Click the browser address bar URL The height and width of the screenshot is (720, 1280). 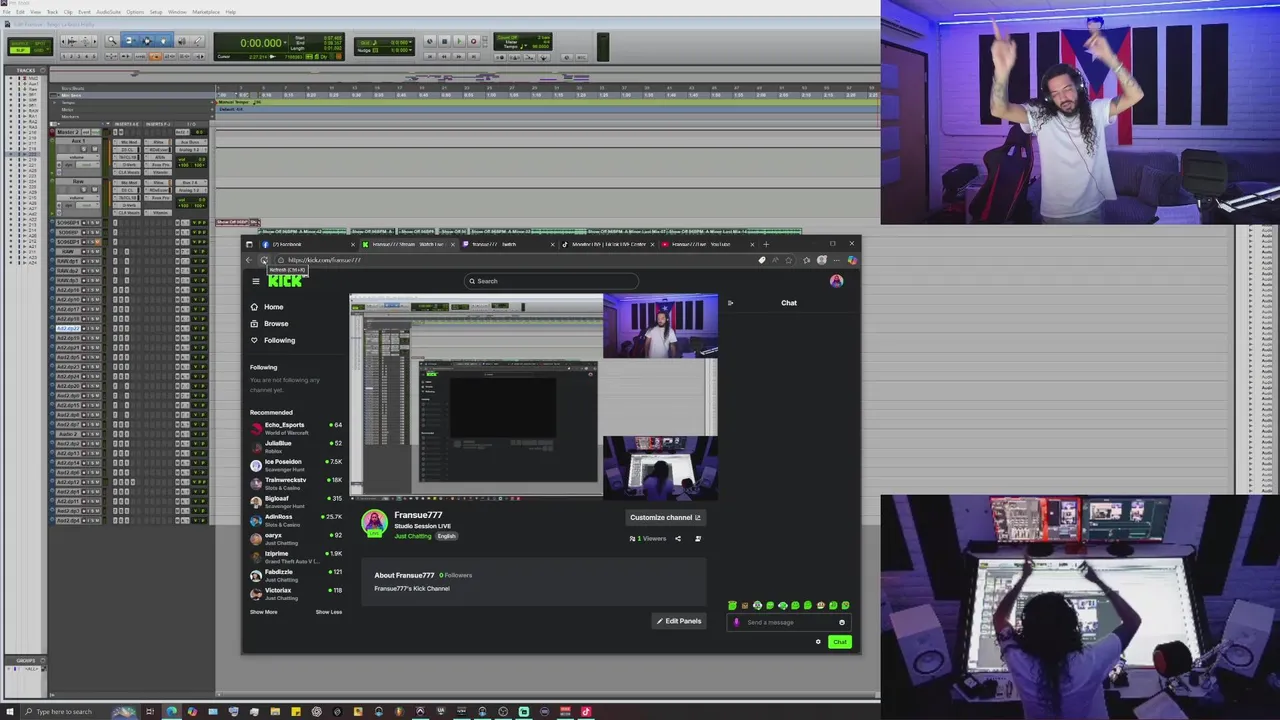pos(324,260)
